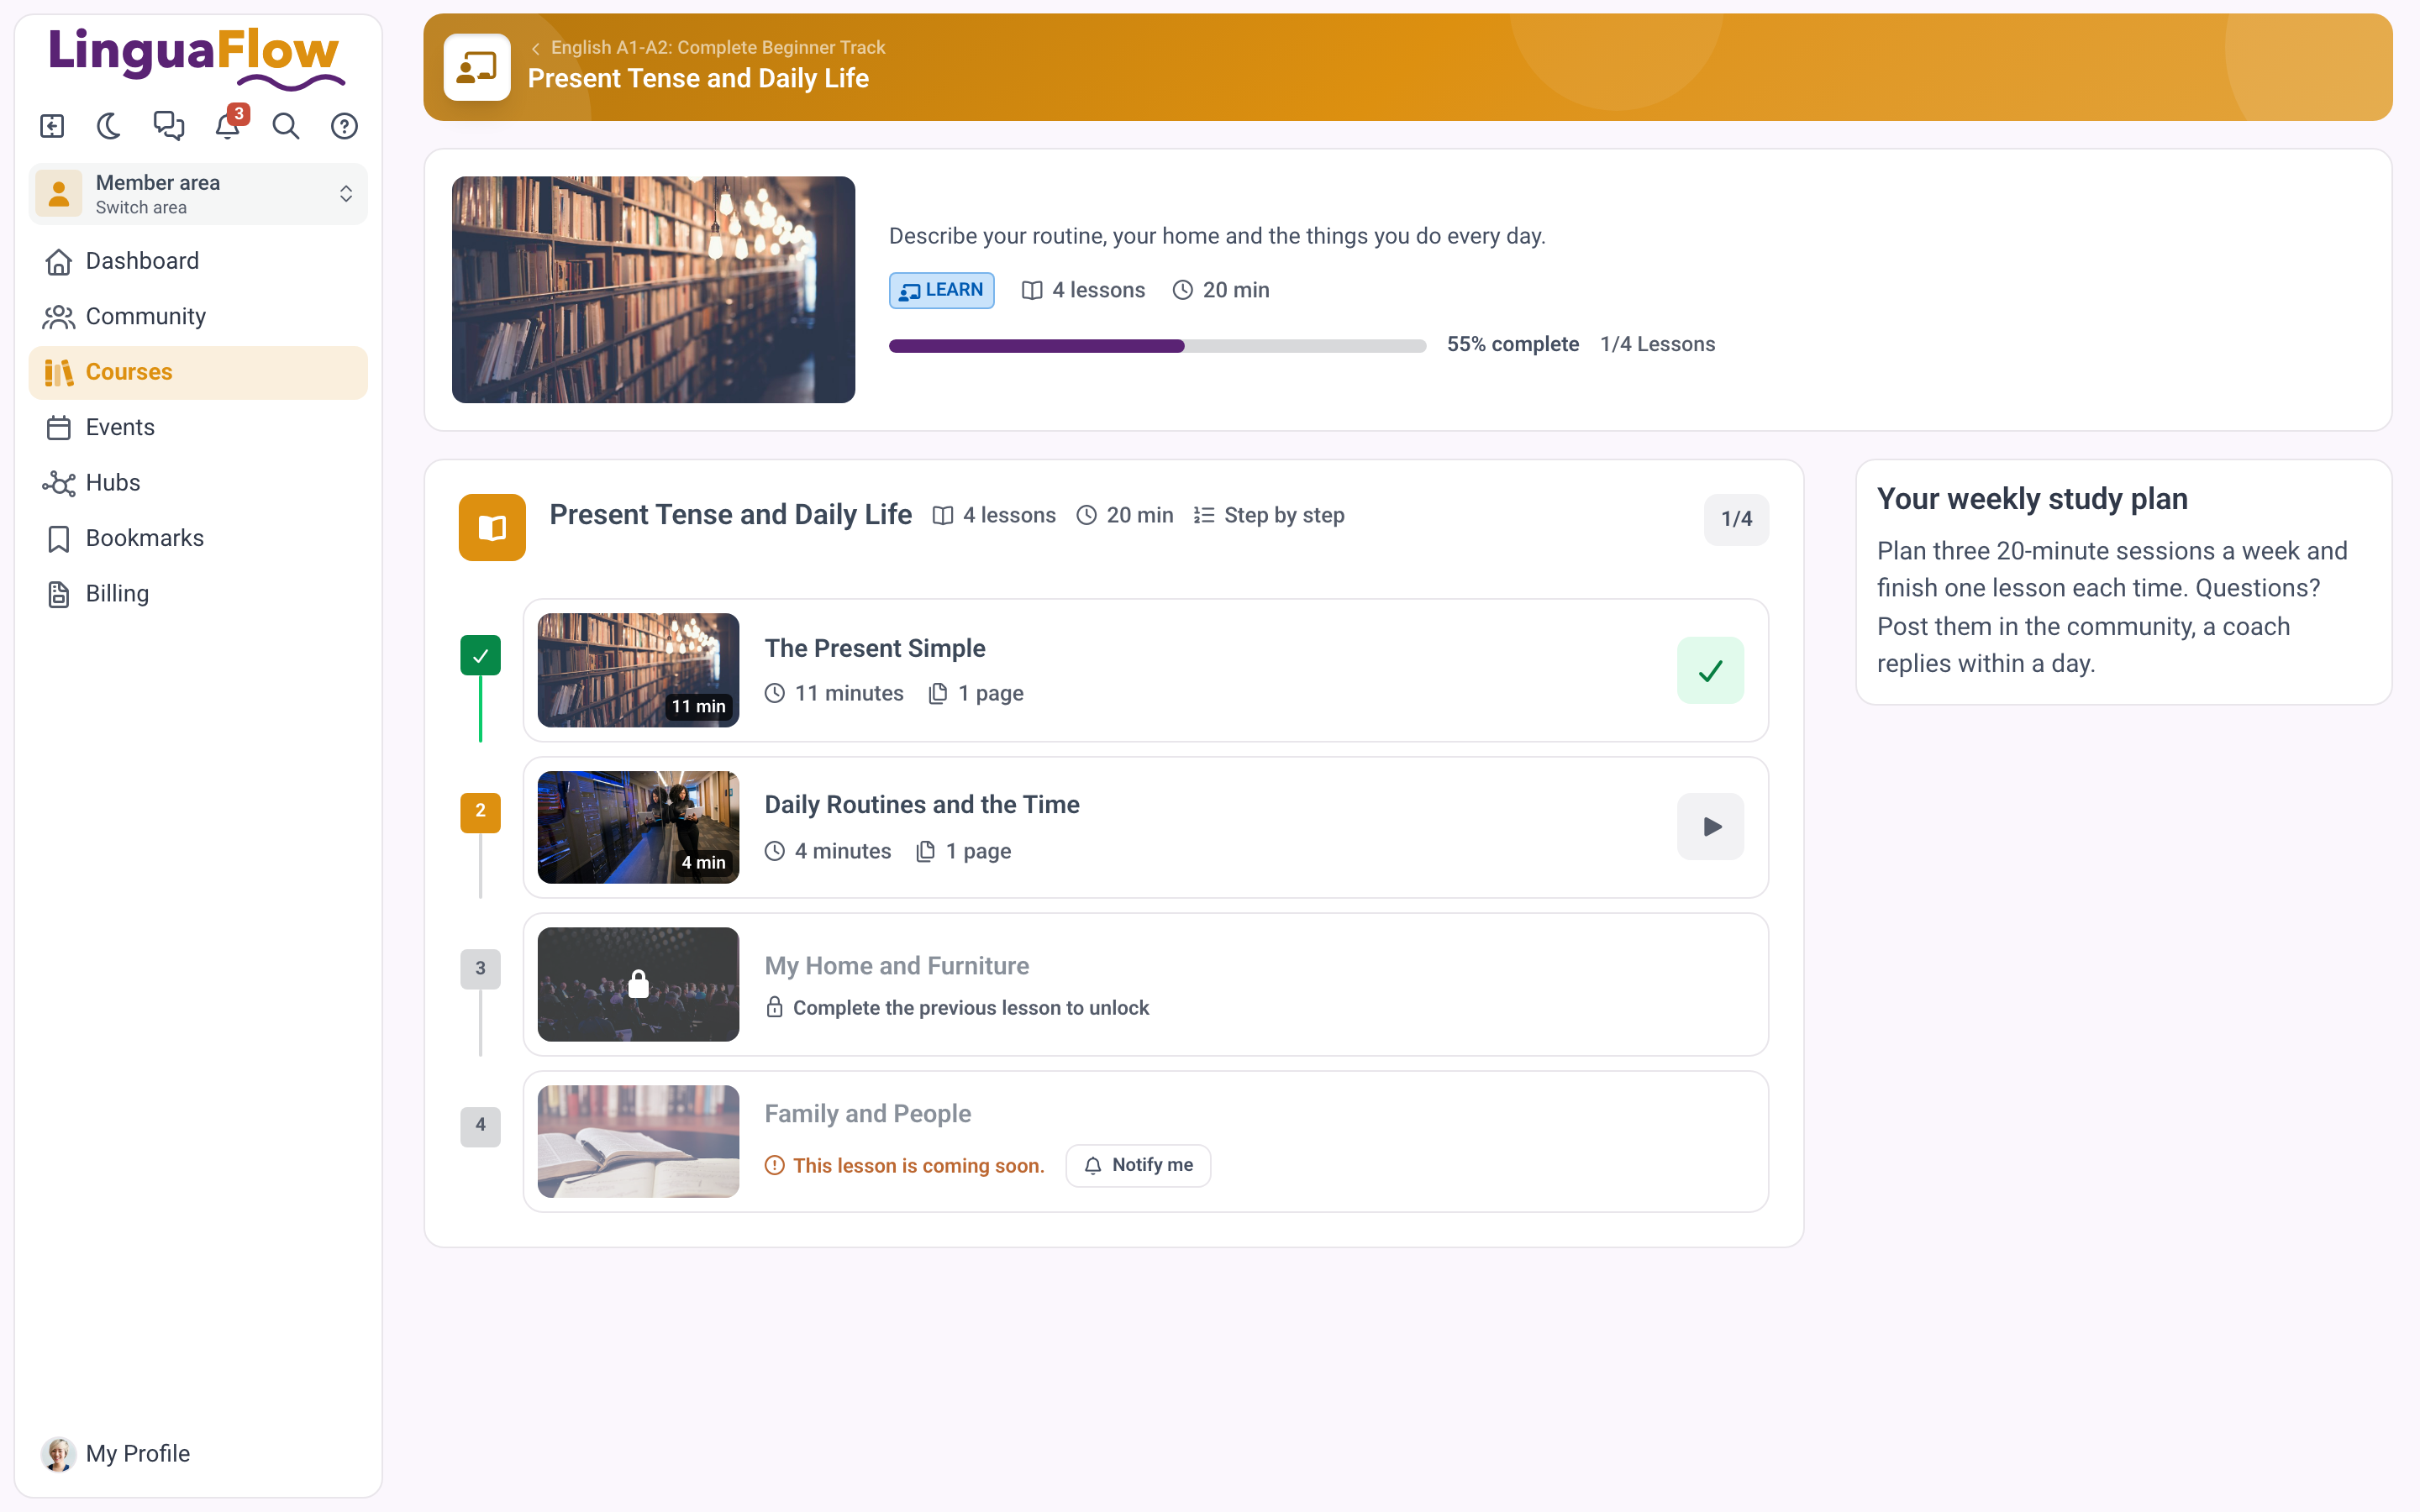Click step 4 grey marker

pos(480,1126)
